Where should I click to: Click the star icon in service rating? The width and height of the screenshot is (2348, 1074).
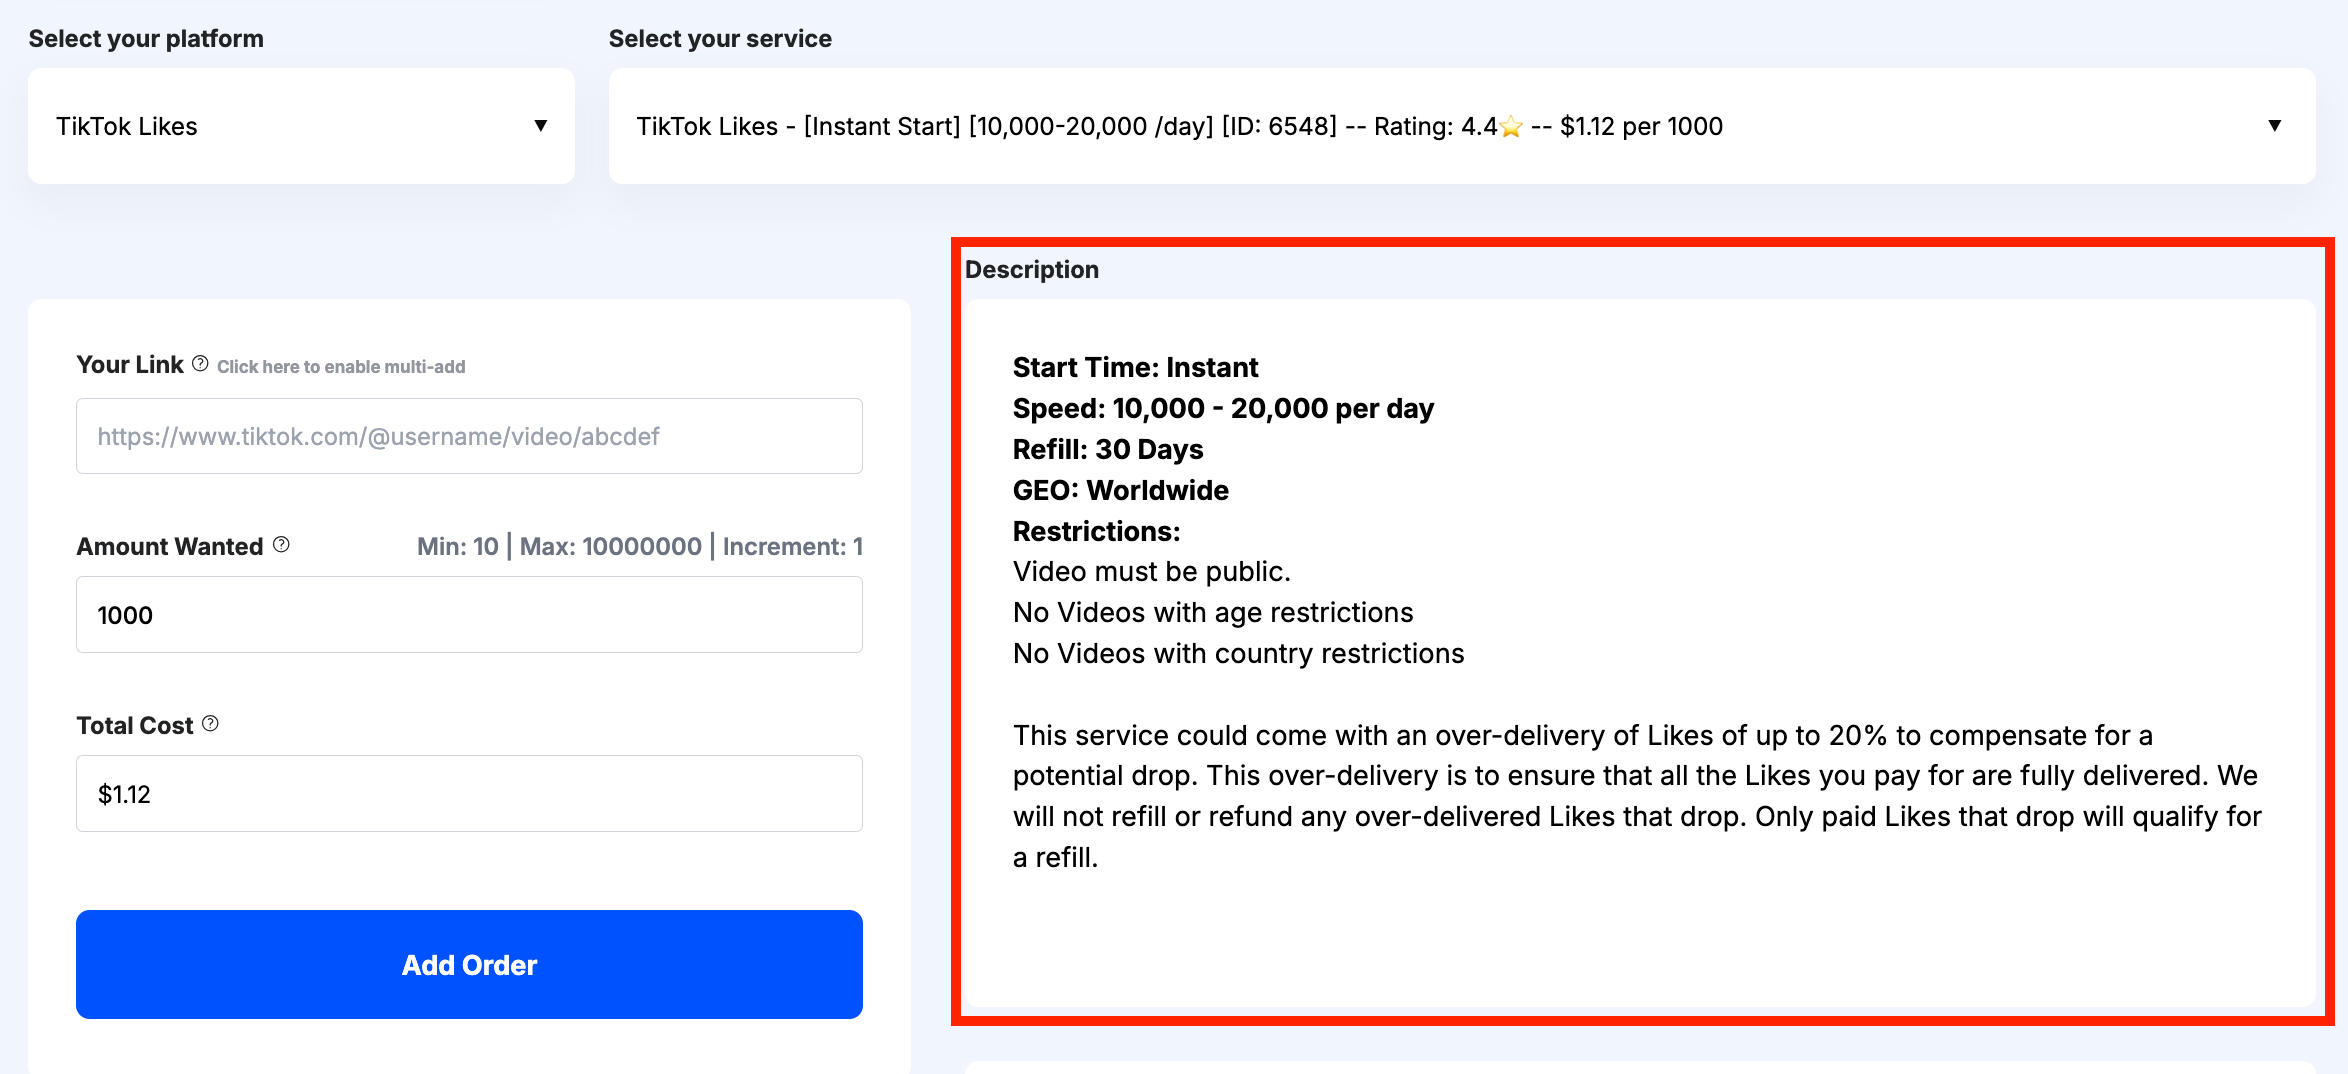tap(1511, 127)
